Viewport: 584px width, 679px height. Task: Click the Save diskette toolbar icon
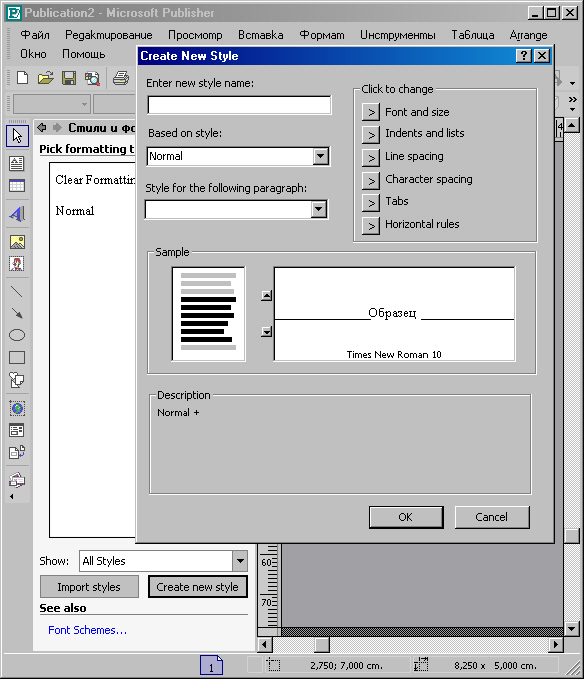69,78
